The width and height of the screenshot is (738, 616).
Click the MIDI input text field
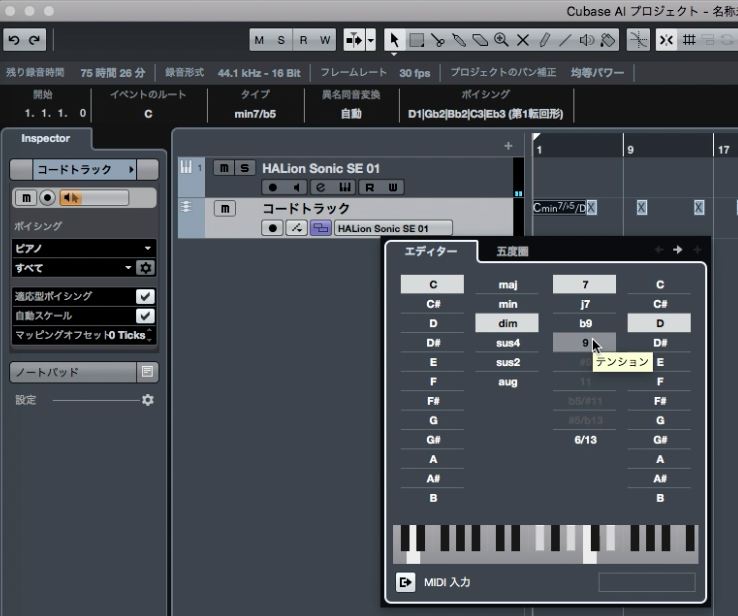(647, 583)
